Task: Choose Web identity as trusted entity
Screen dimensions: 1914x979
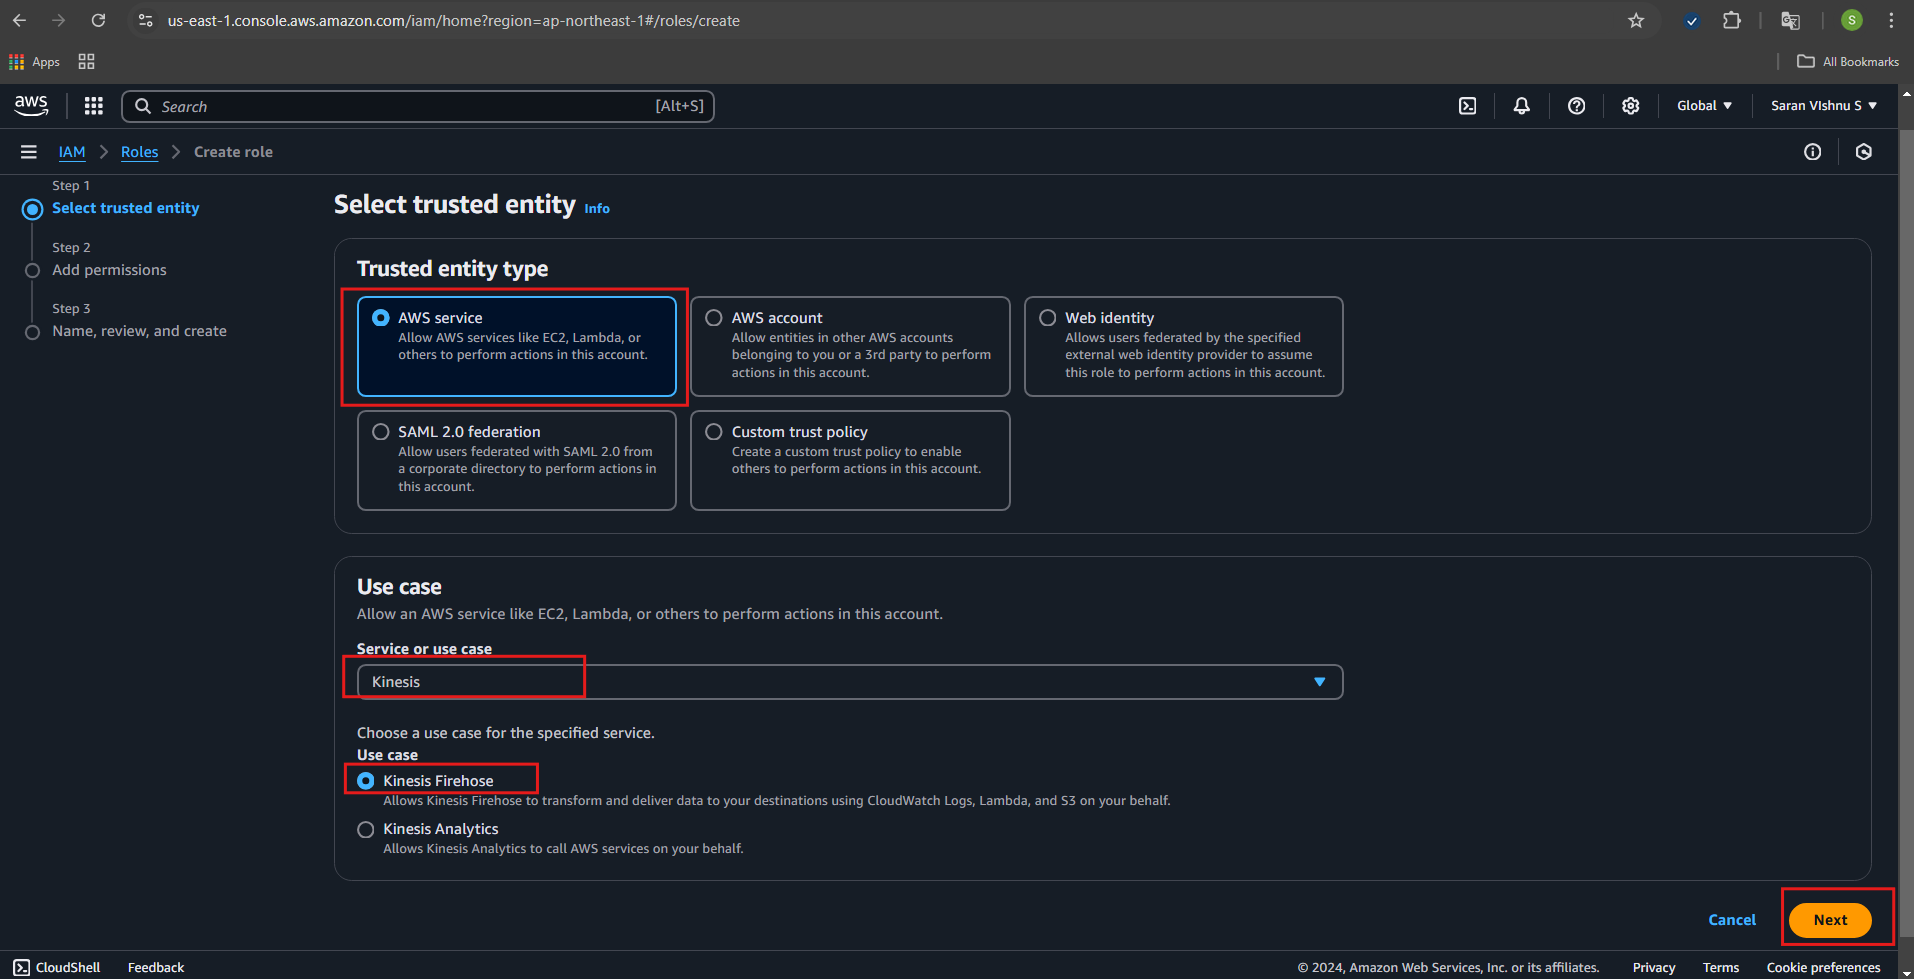Action: tap(1048, 318)
